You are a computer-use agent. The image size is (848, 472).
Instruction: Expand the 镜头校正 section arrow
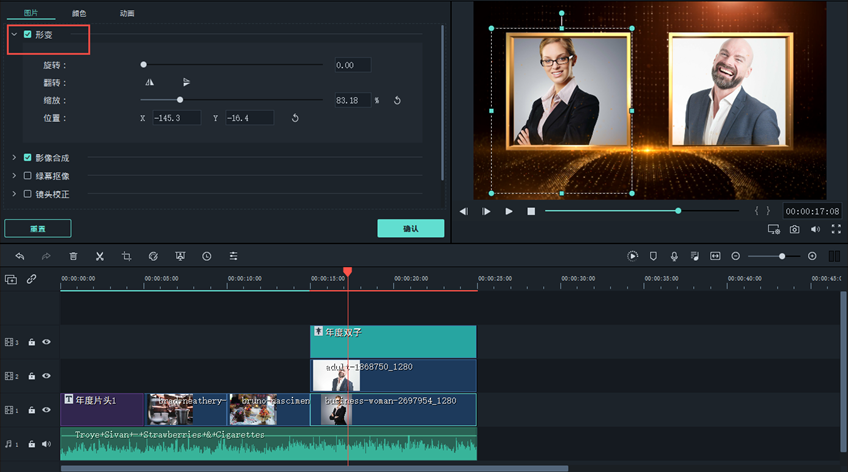pyautogui.click(x=14, y=194)
